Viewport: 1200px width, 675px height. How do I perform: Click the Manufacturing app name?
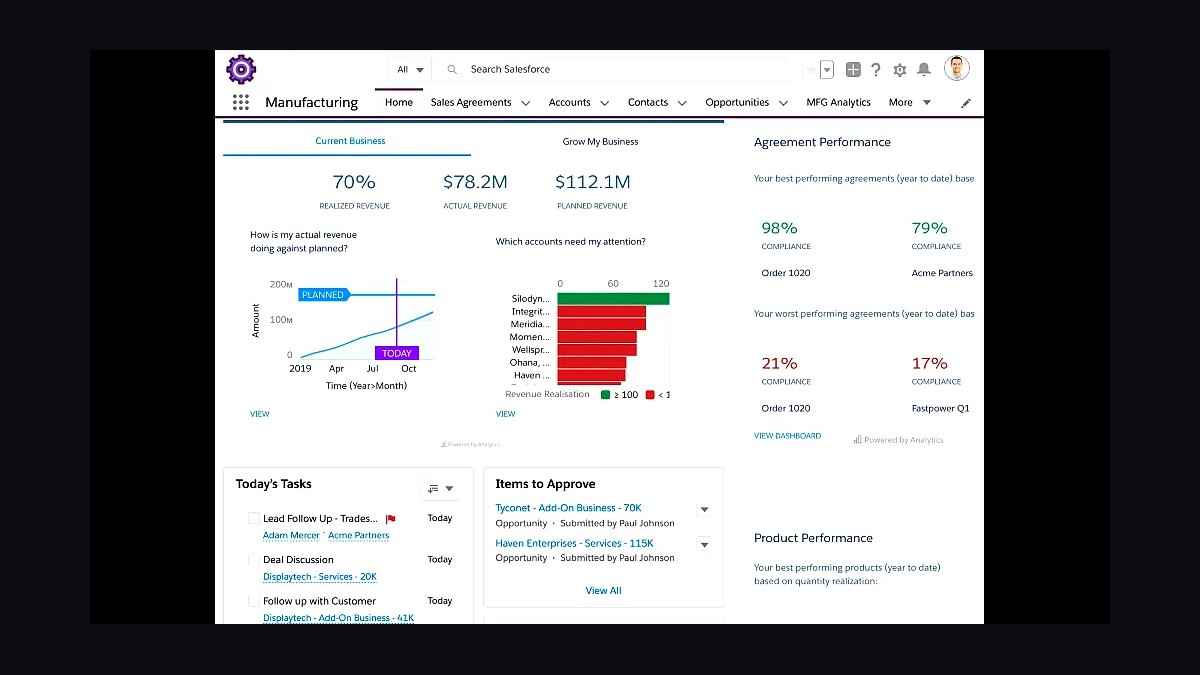pos(311,102)
